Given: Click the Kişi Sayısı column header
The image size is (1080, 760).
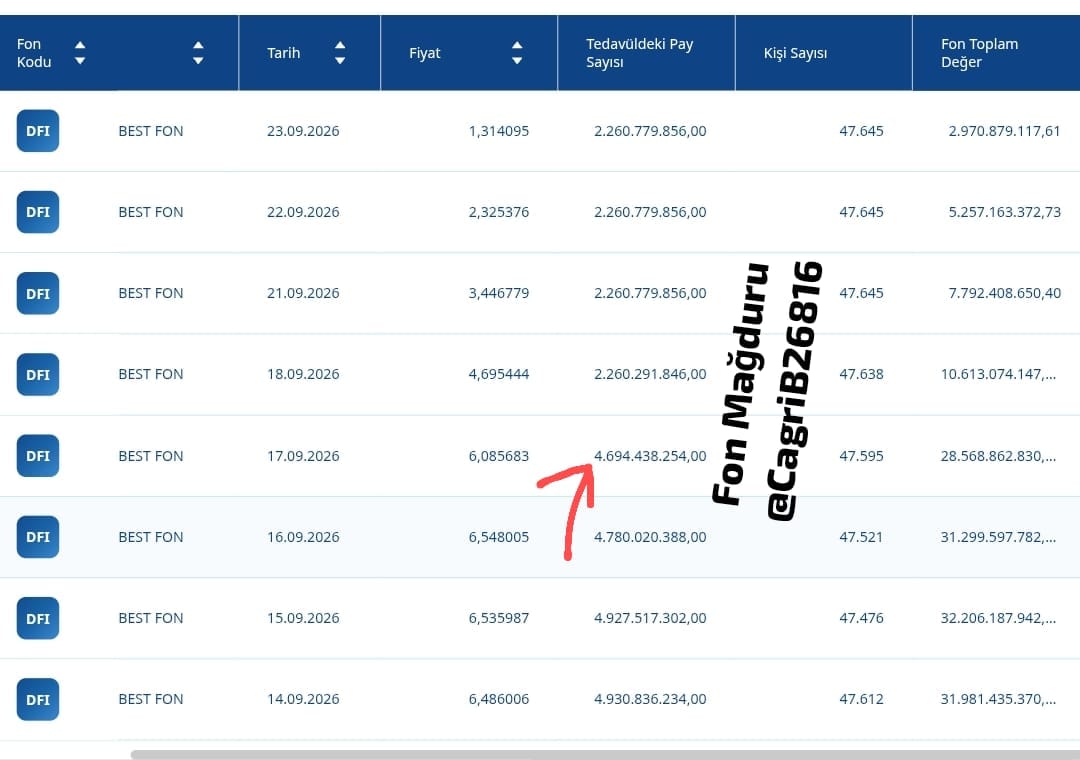Looking at the screenshot, I should point(795,53).
